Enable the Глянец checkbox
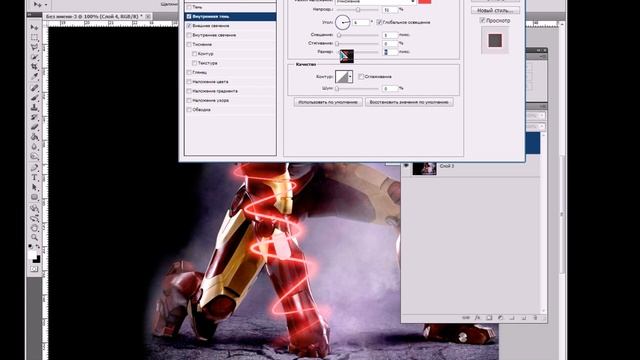The height and width of the screenshot is (360, 640). [x=189, y=72]
